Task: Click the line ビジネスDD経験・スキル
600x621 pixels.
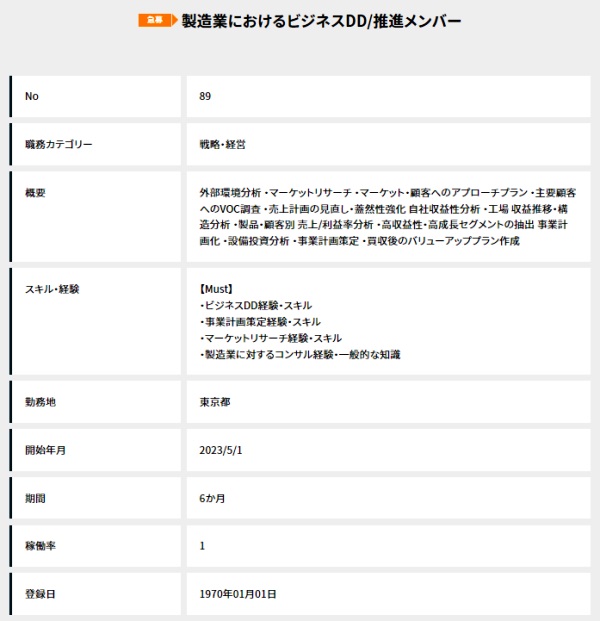Action: tap(256, 305)
